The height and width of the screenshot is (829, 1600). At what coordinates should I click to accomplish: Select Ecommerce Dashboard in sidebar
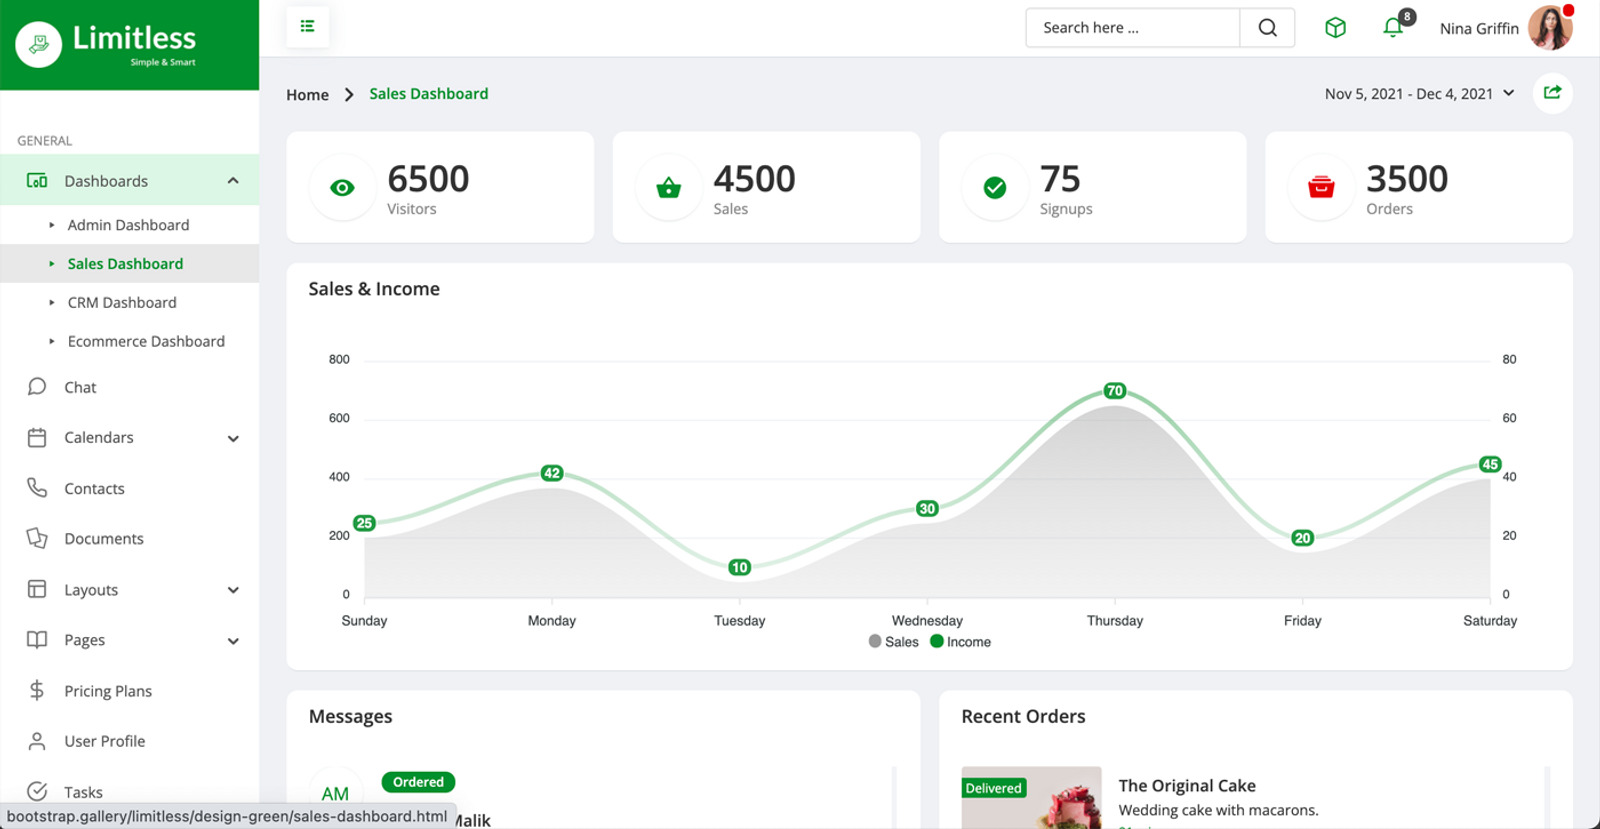click(146, 341)
